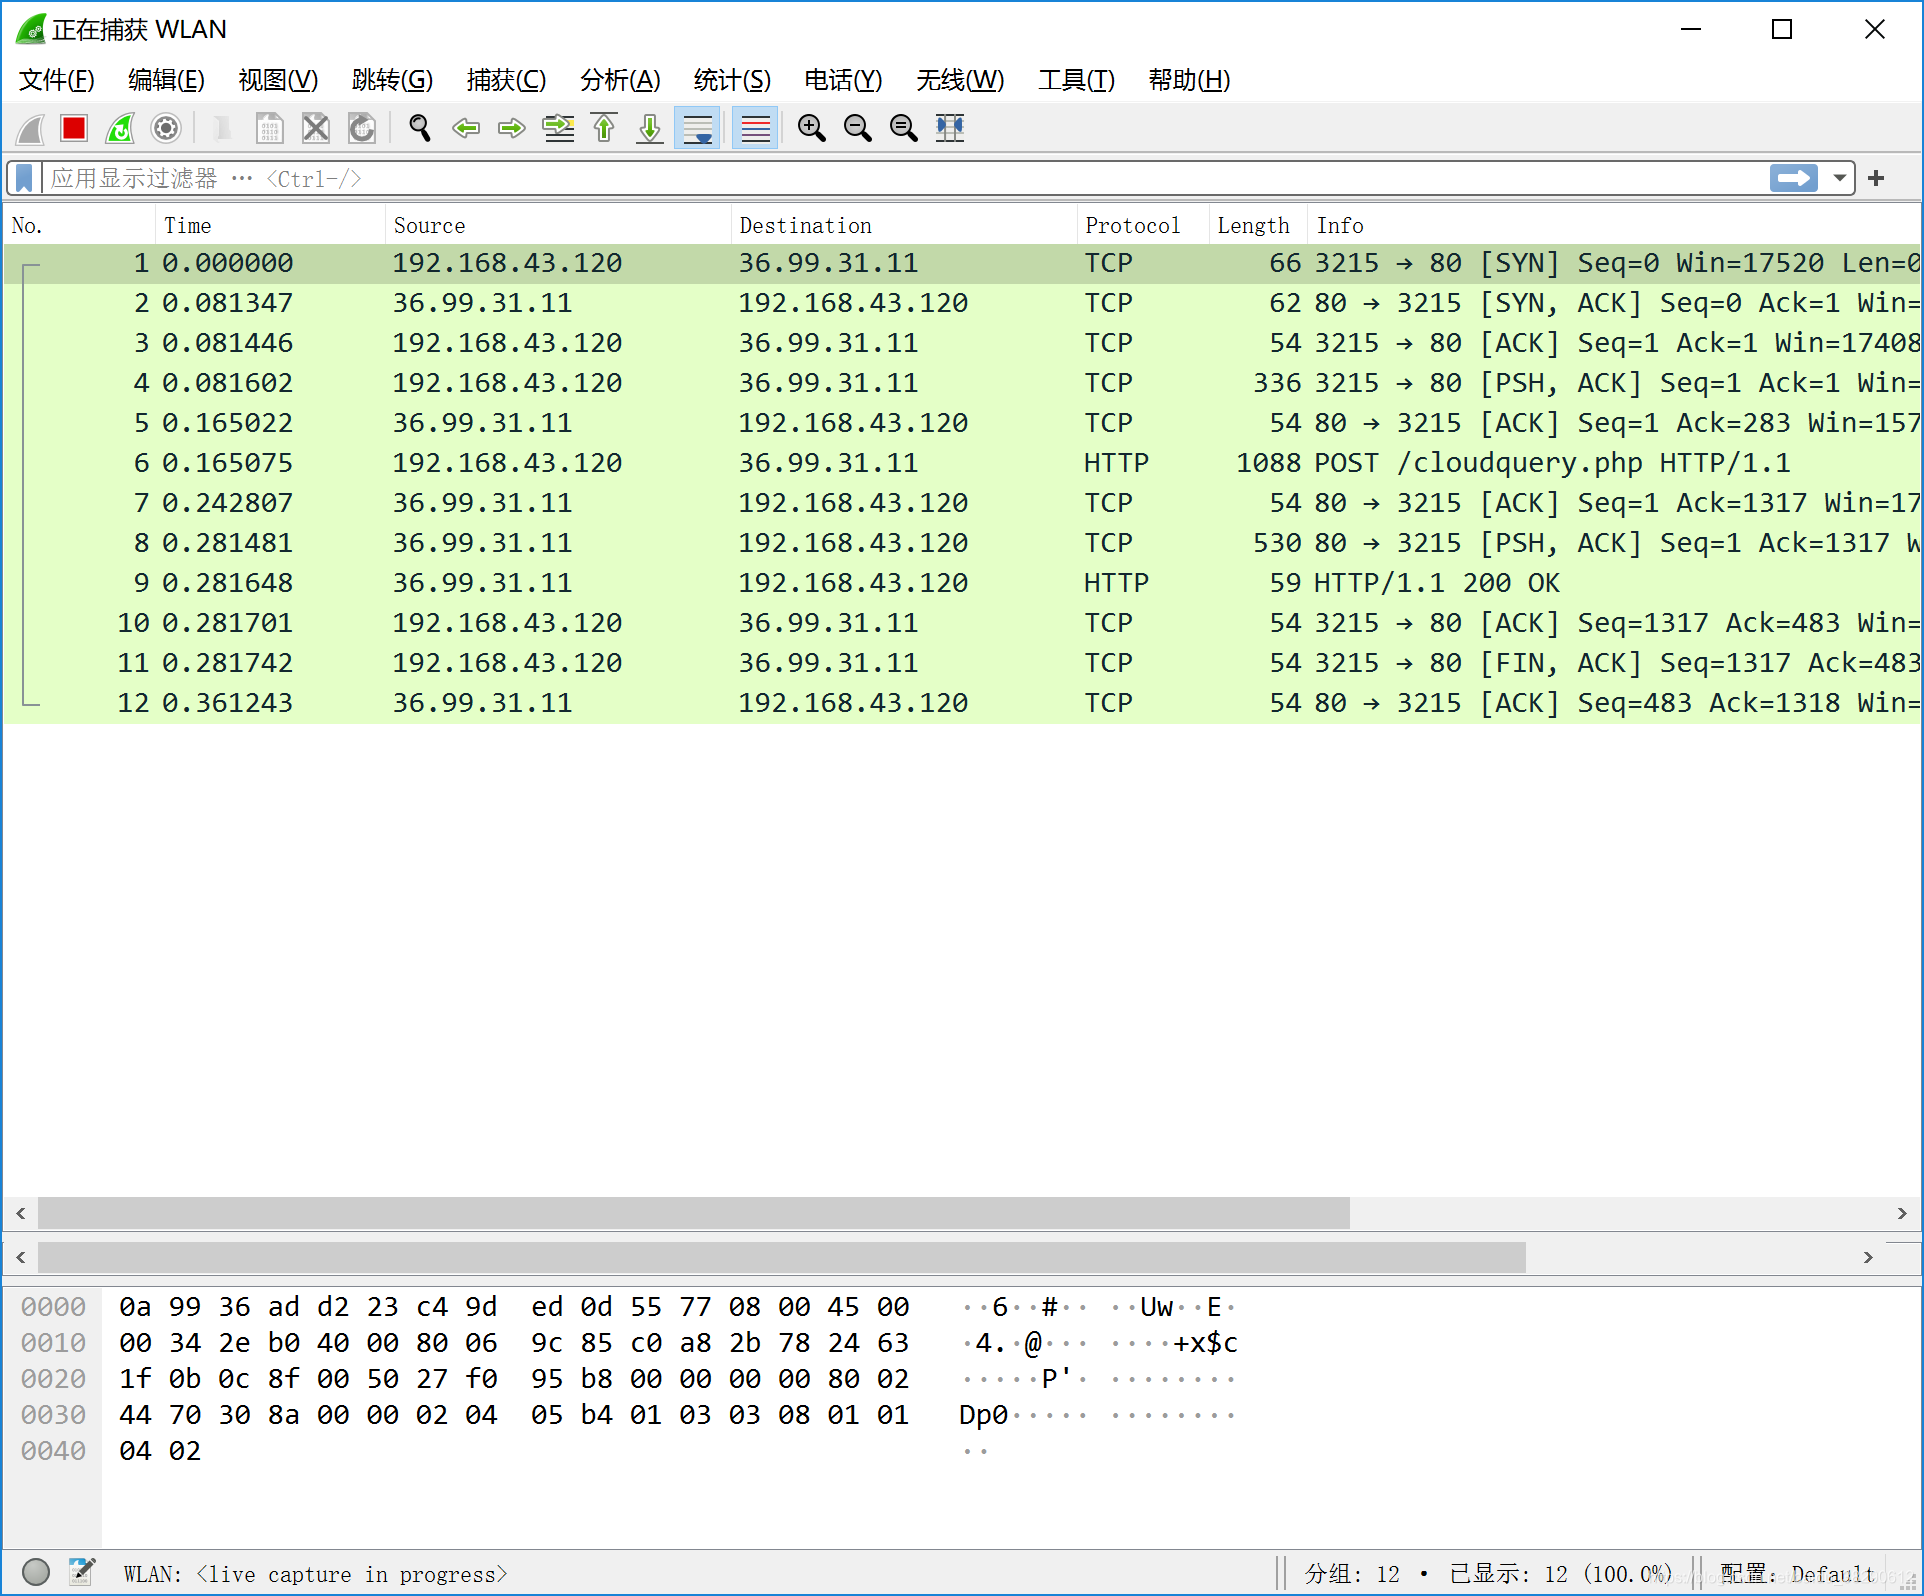Open capture options gear icon
The image size is (1924, 1596).
(x=166, y=128)
